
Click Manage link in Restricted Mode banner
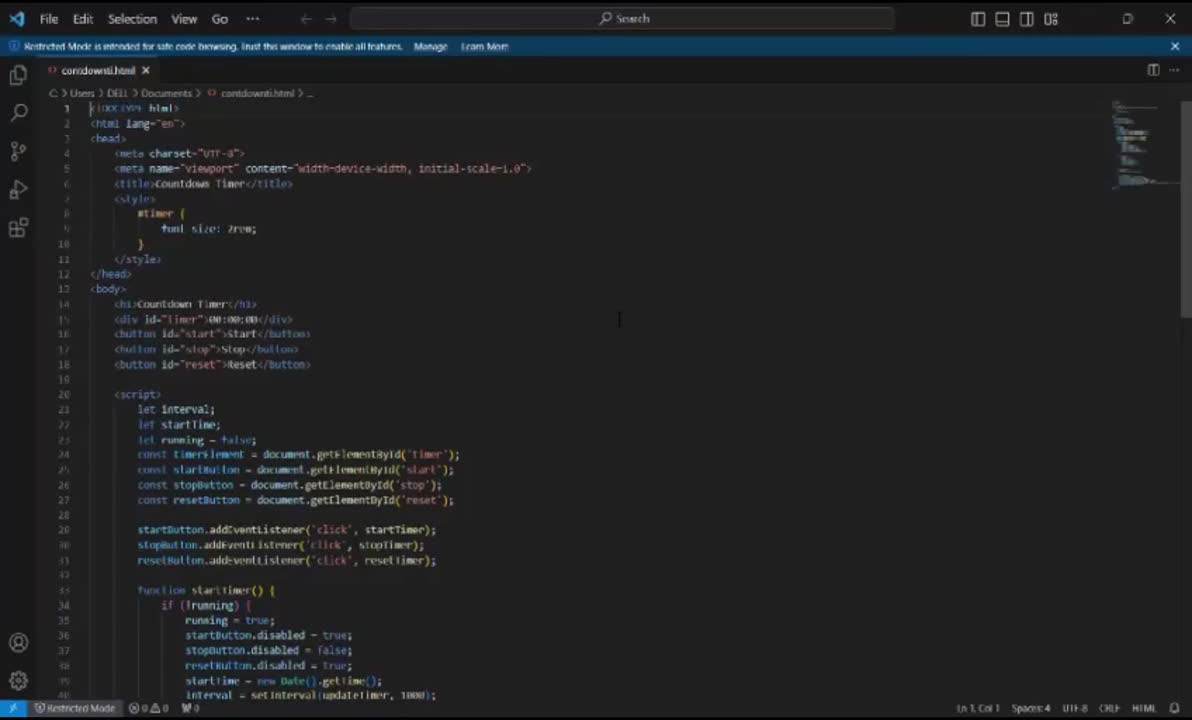[430, 47]
